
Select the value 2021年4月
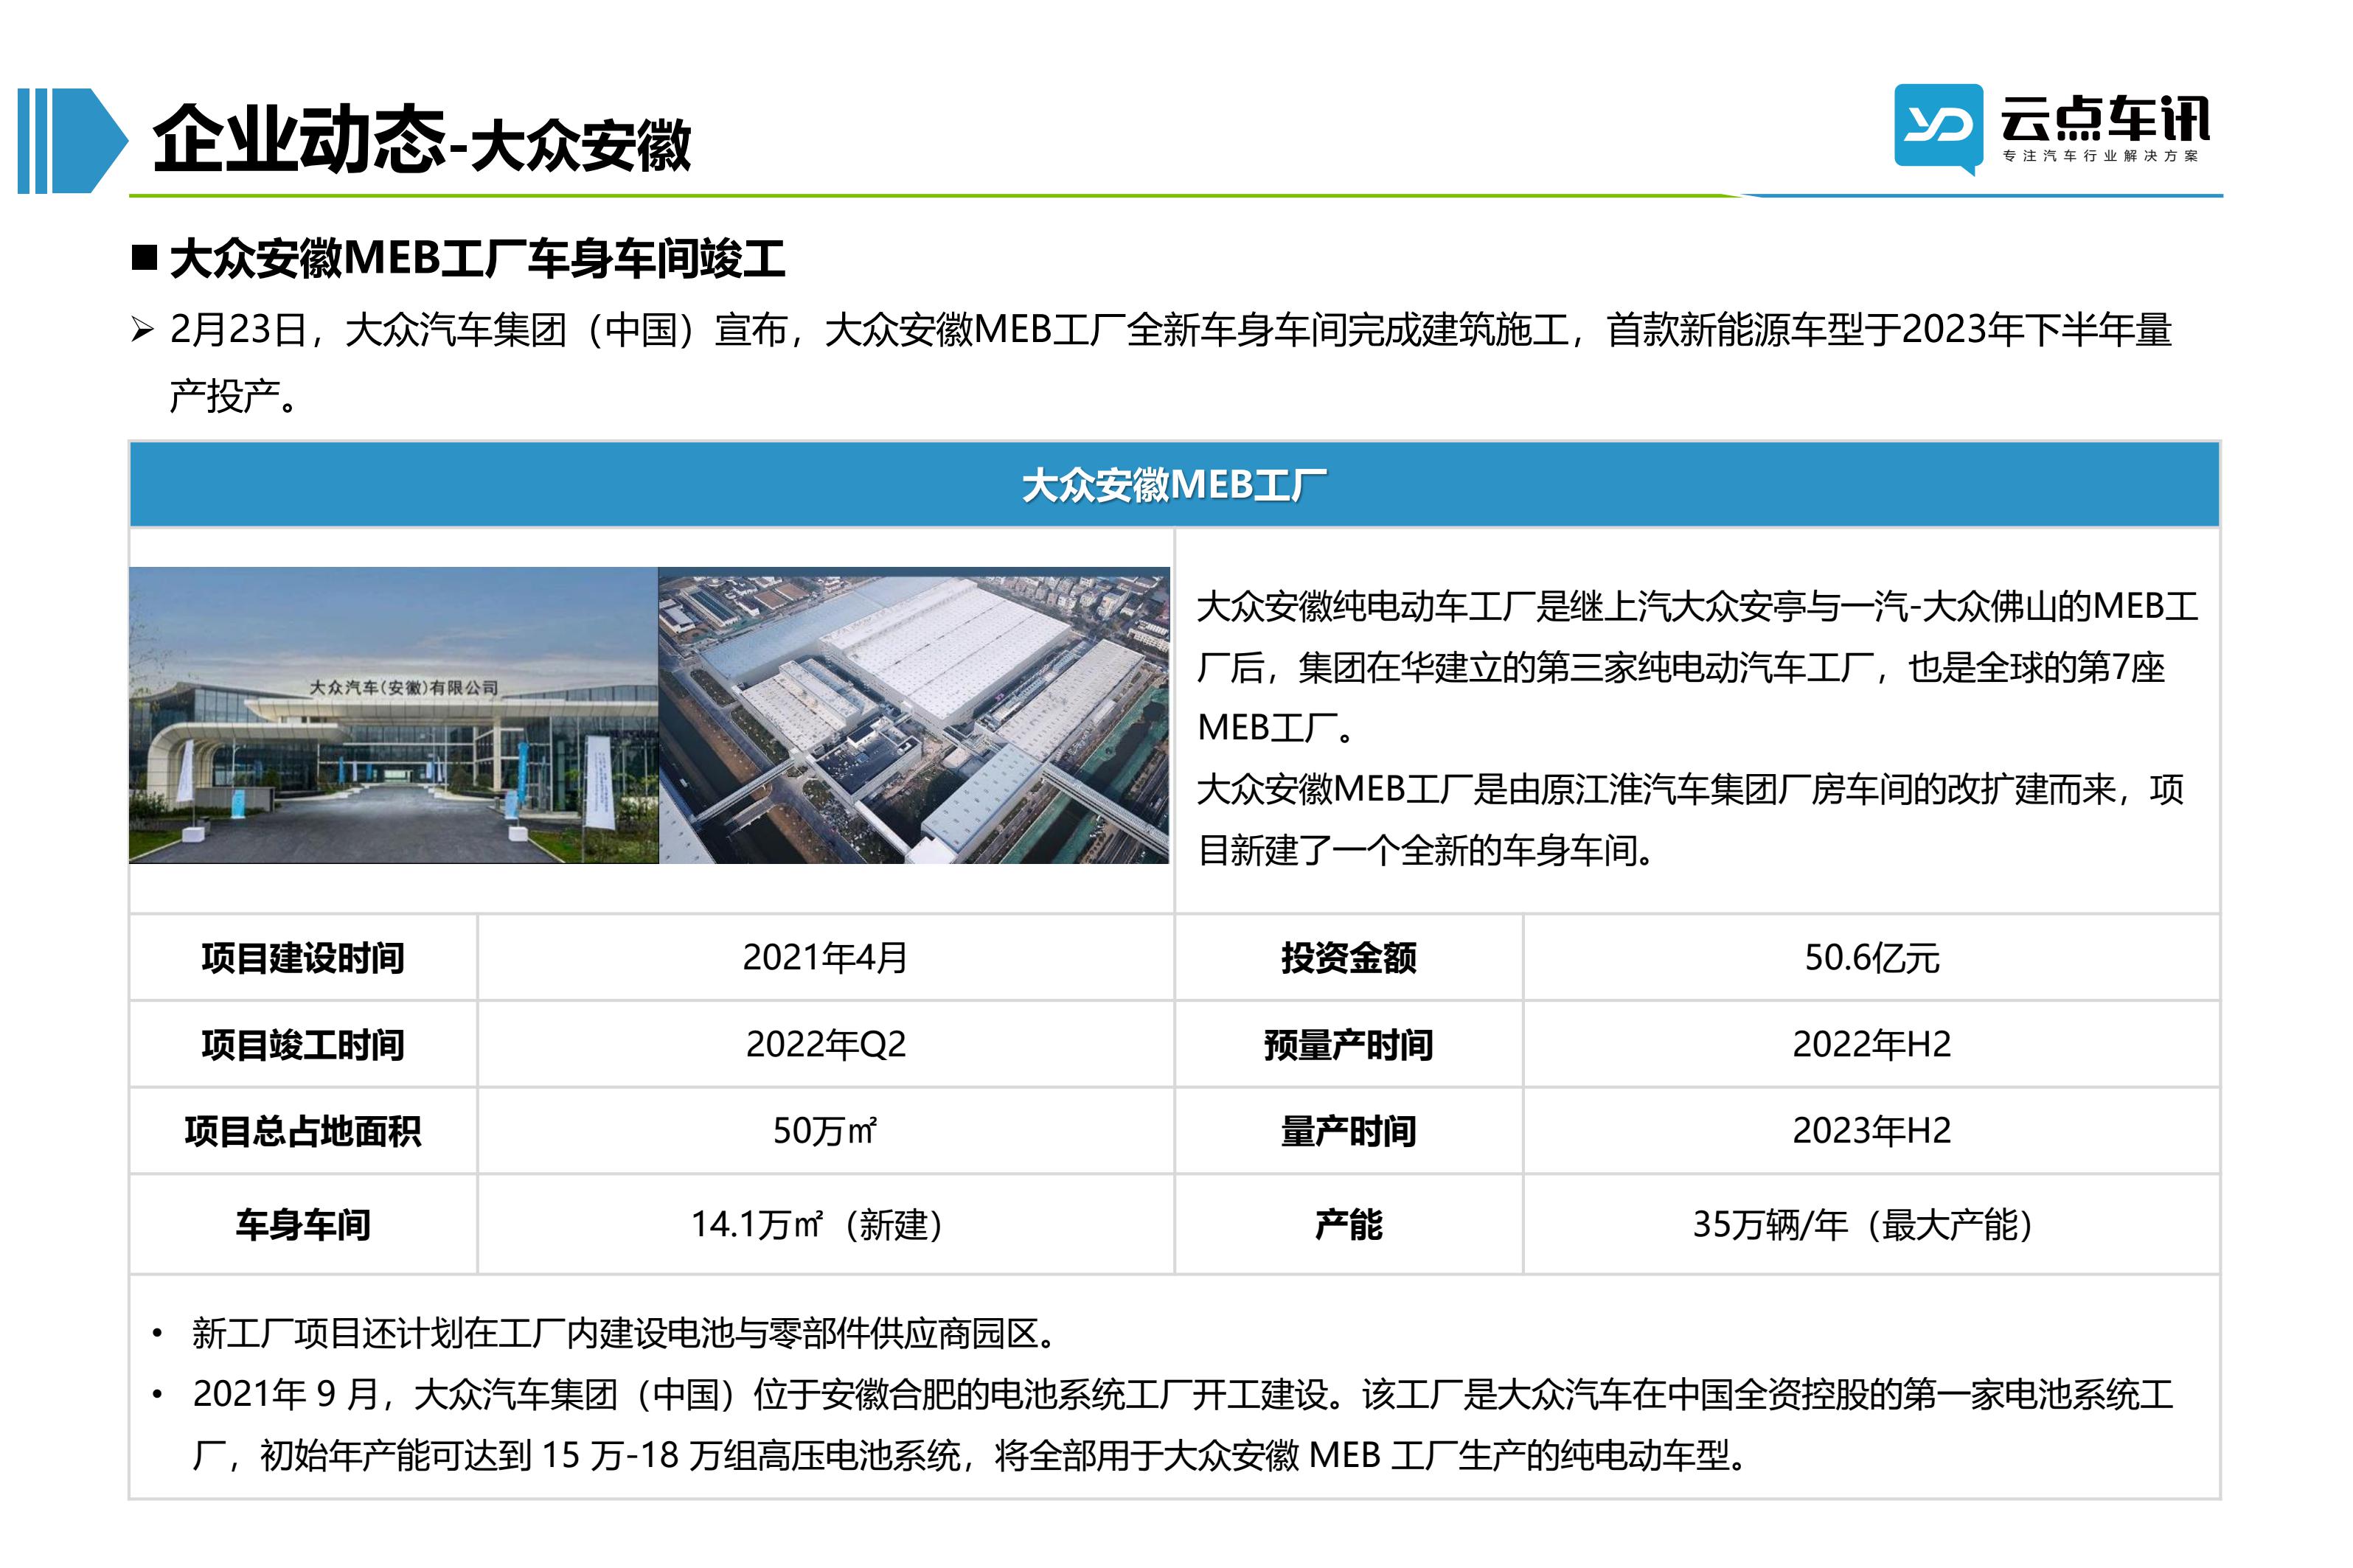click(x=825, y=958)
